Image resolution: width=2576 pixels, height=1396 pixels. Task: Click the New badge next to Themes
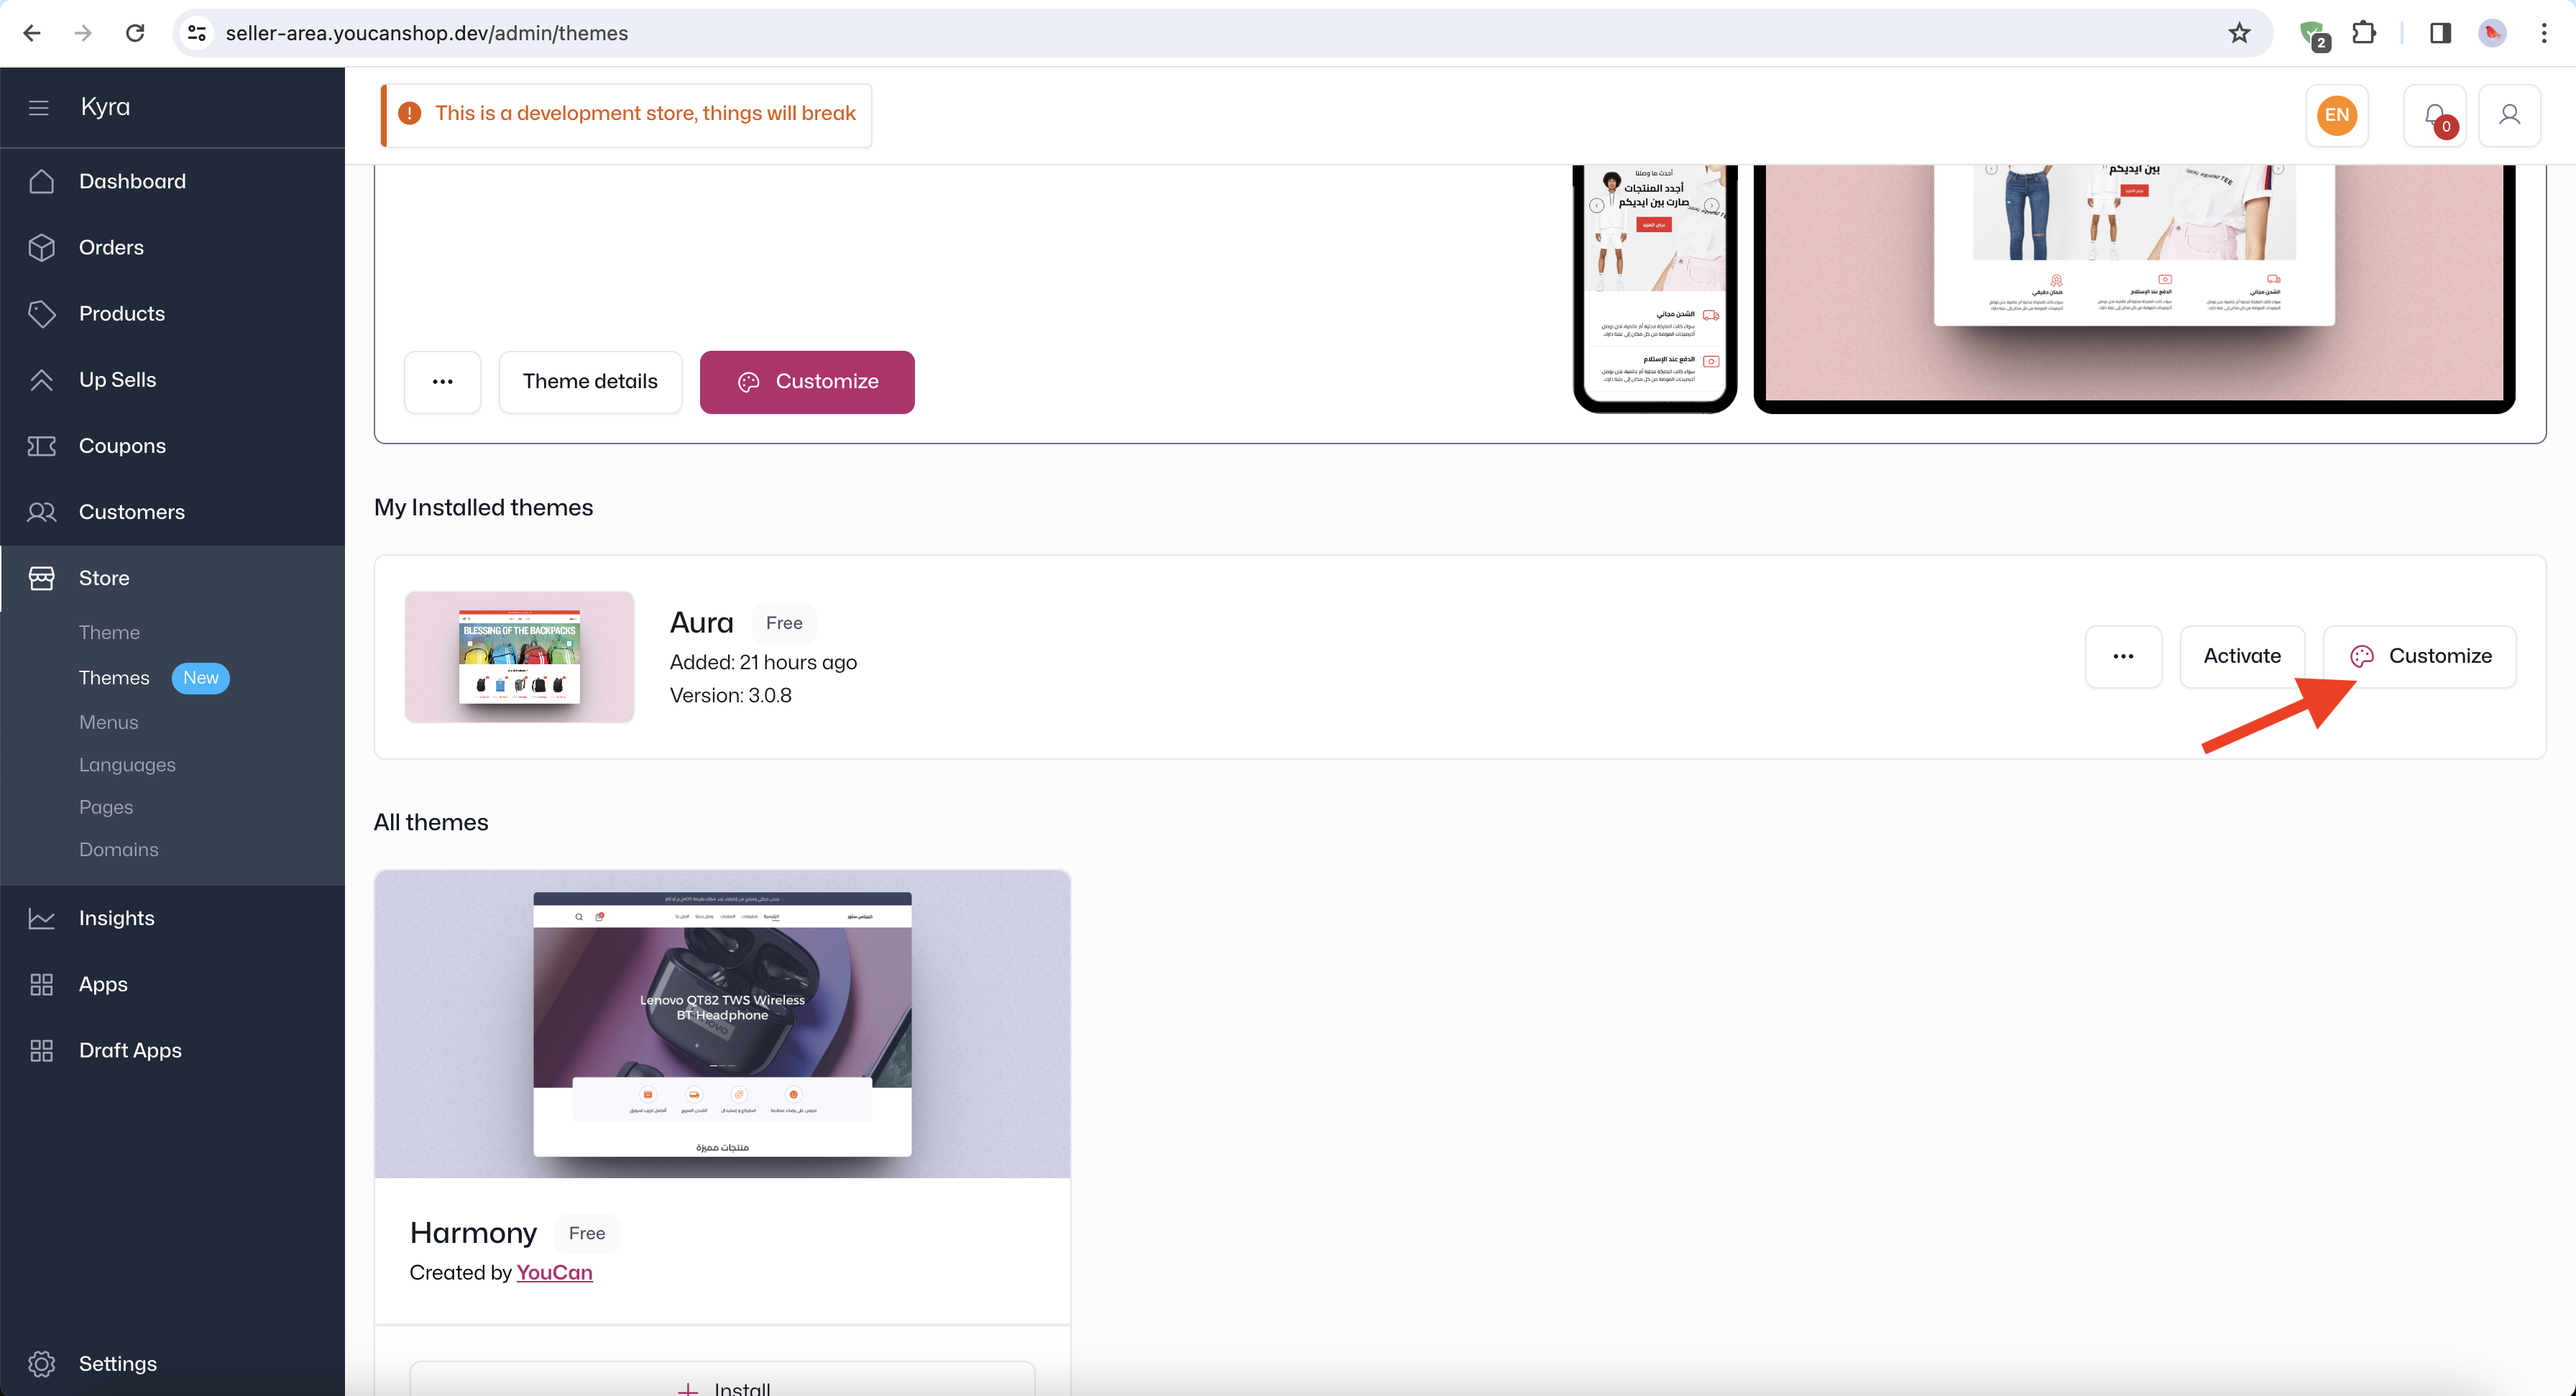coord(200,677)
